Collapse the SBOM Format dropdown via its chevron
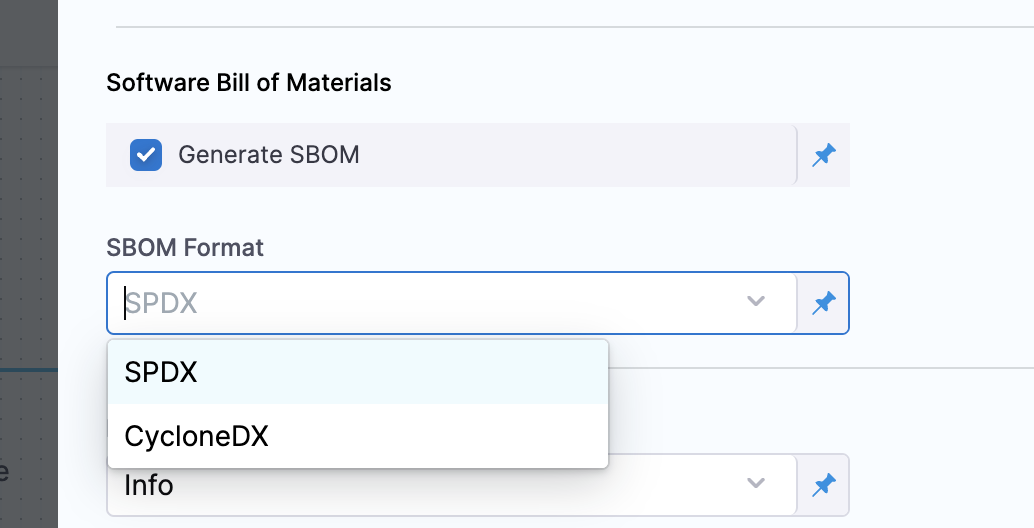This screenshot has width=1034, height=528. (756, 302)
